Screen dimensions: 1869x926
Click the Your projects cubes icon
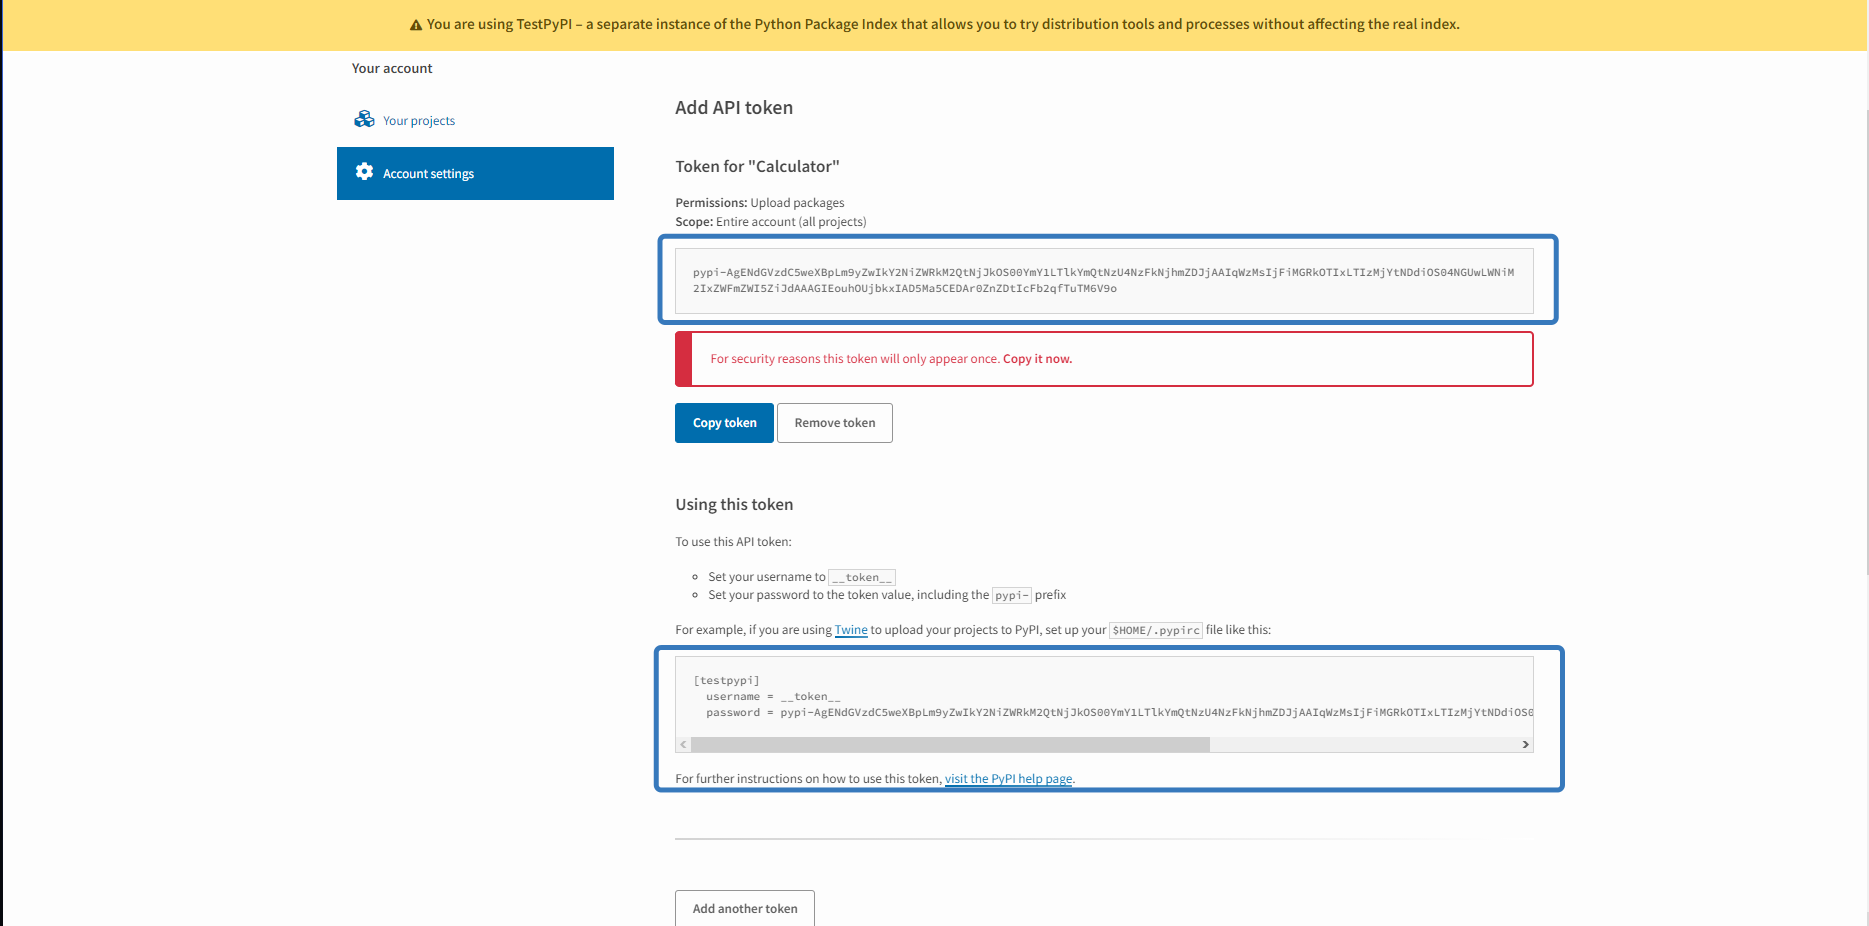coord(364,118)
